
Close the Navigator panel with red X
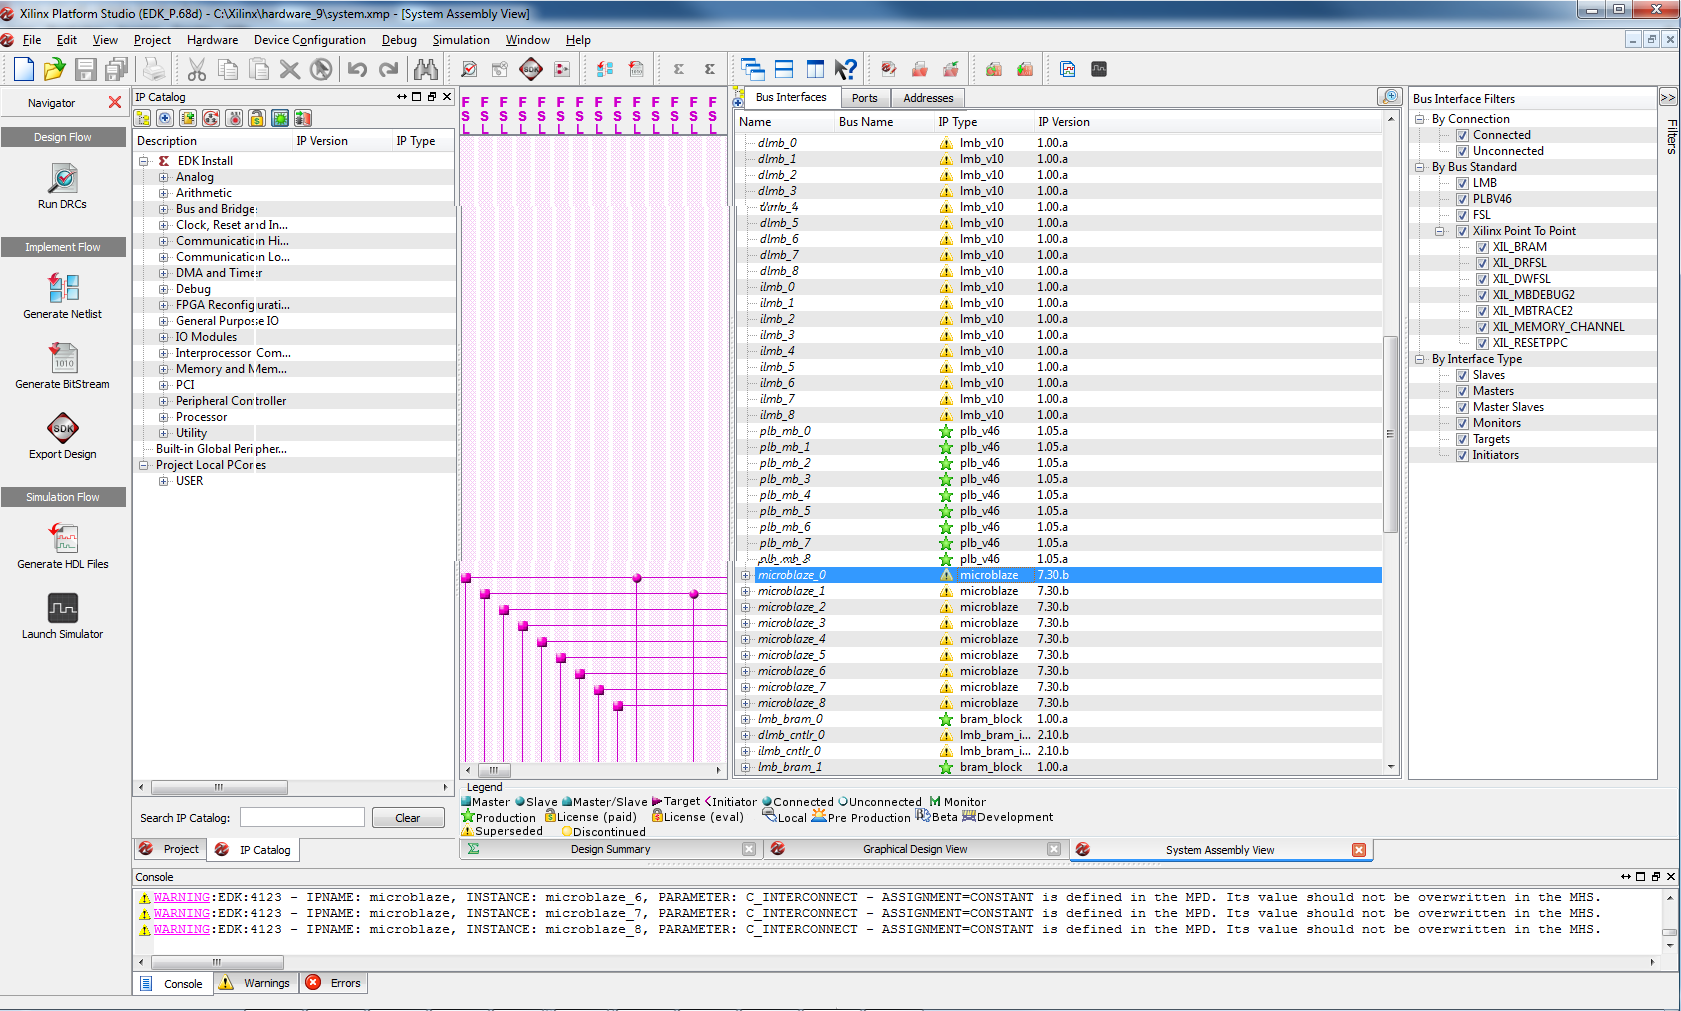(x=115, y=102)
